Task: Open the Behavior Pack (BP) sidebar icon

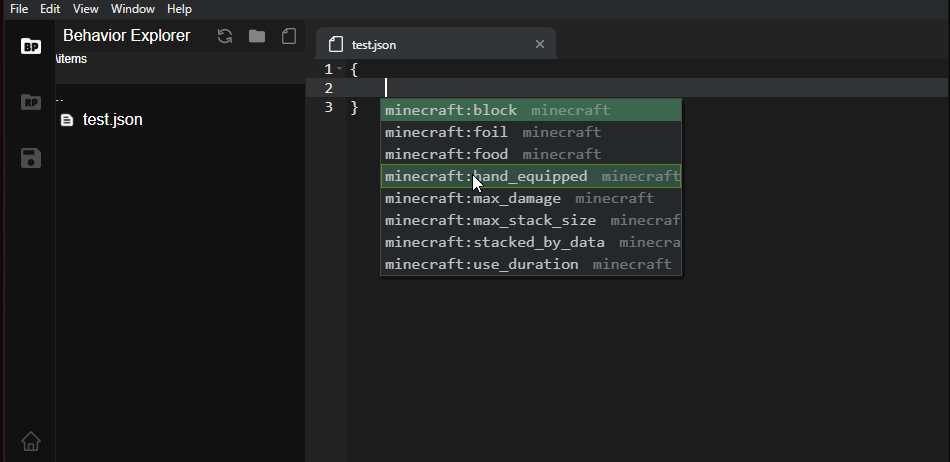Action: (x=31, y=46)
